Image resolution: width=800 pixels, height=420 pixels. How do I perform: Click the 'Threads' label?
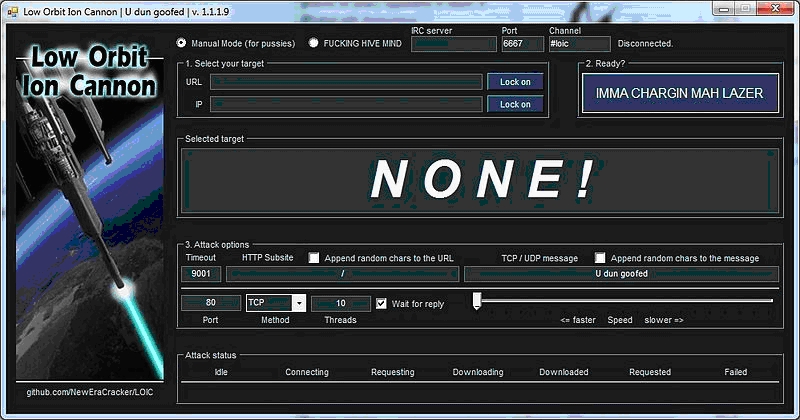340,320
